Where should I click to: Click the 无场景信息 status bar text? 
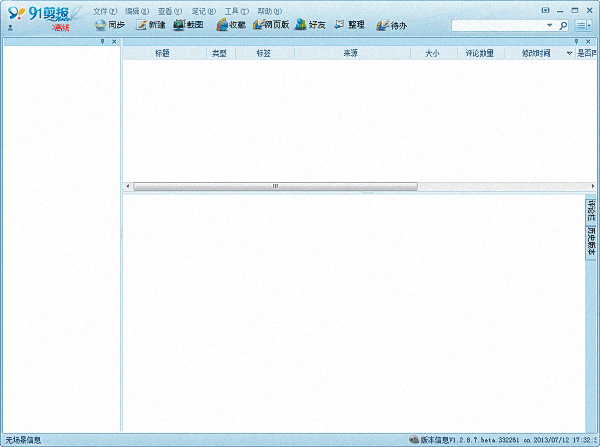coord(23,440)
